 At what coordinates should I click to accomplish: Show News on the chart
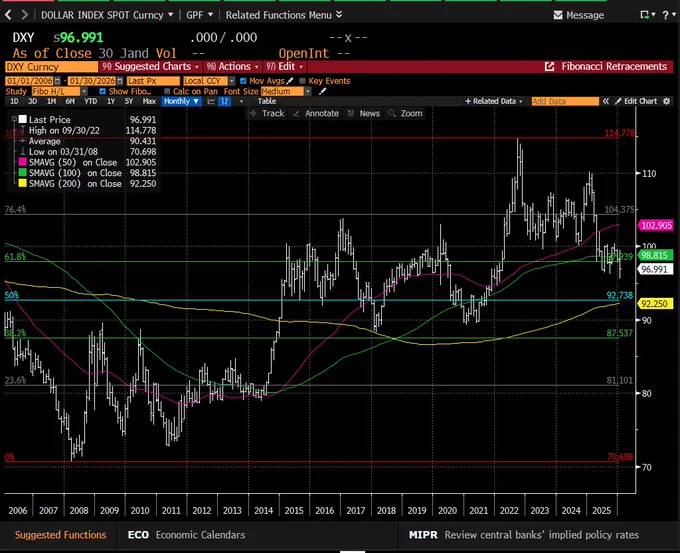pyautogui.click(x=364, y=113)
